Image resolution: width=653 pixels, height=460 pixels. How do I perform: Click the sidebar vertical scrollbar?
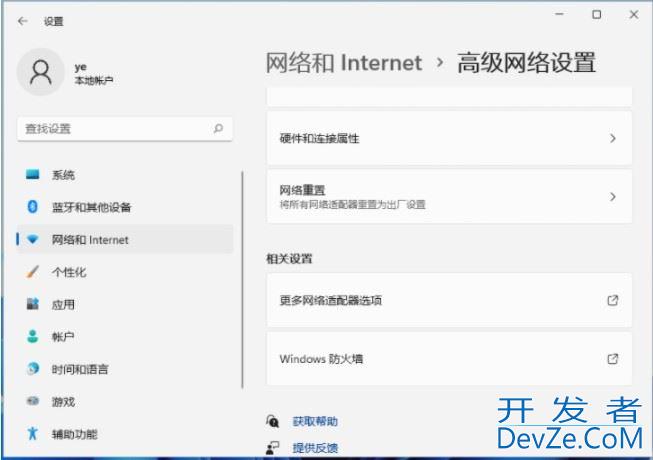[242, 280]
